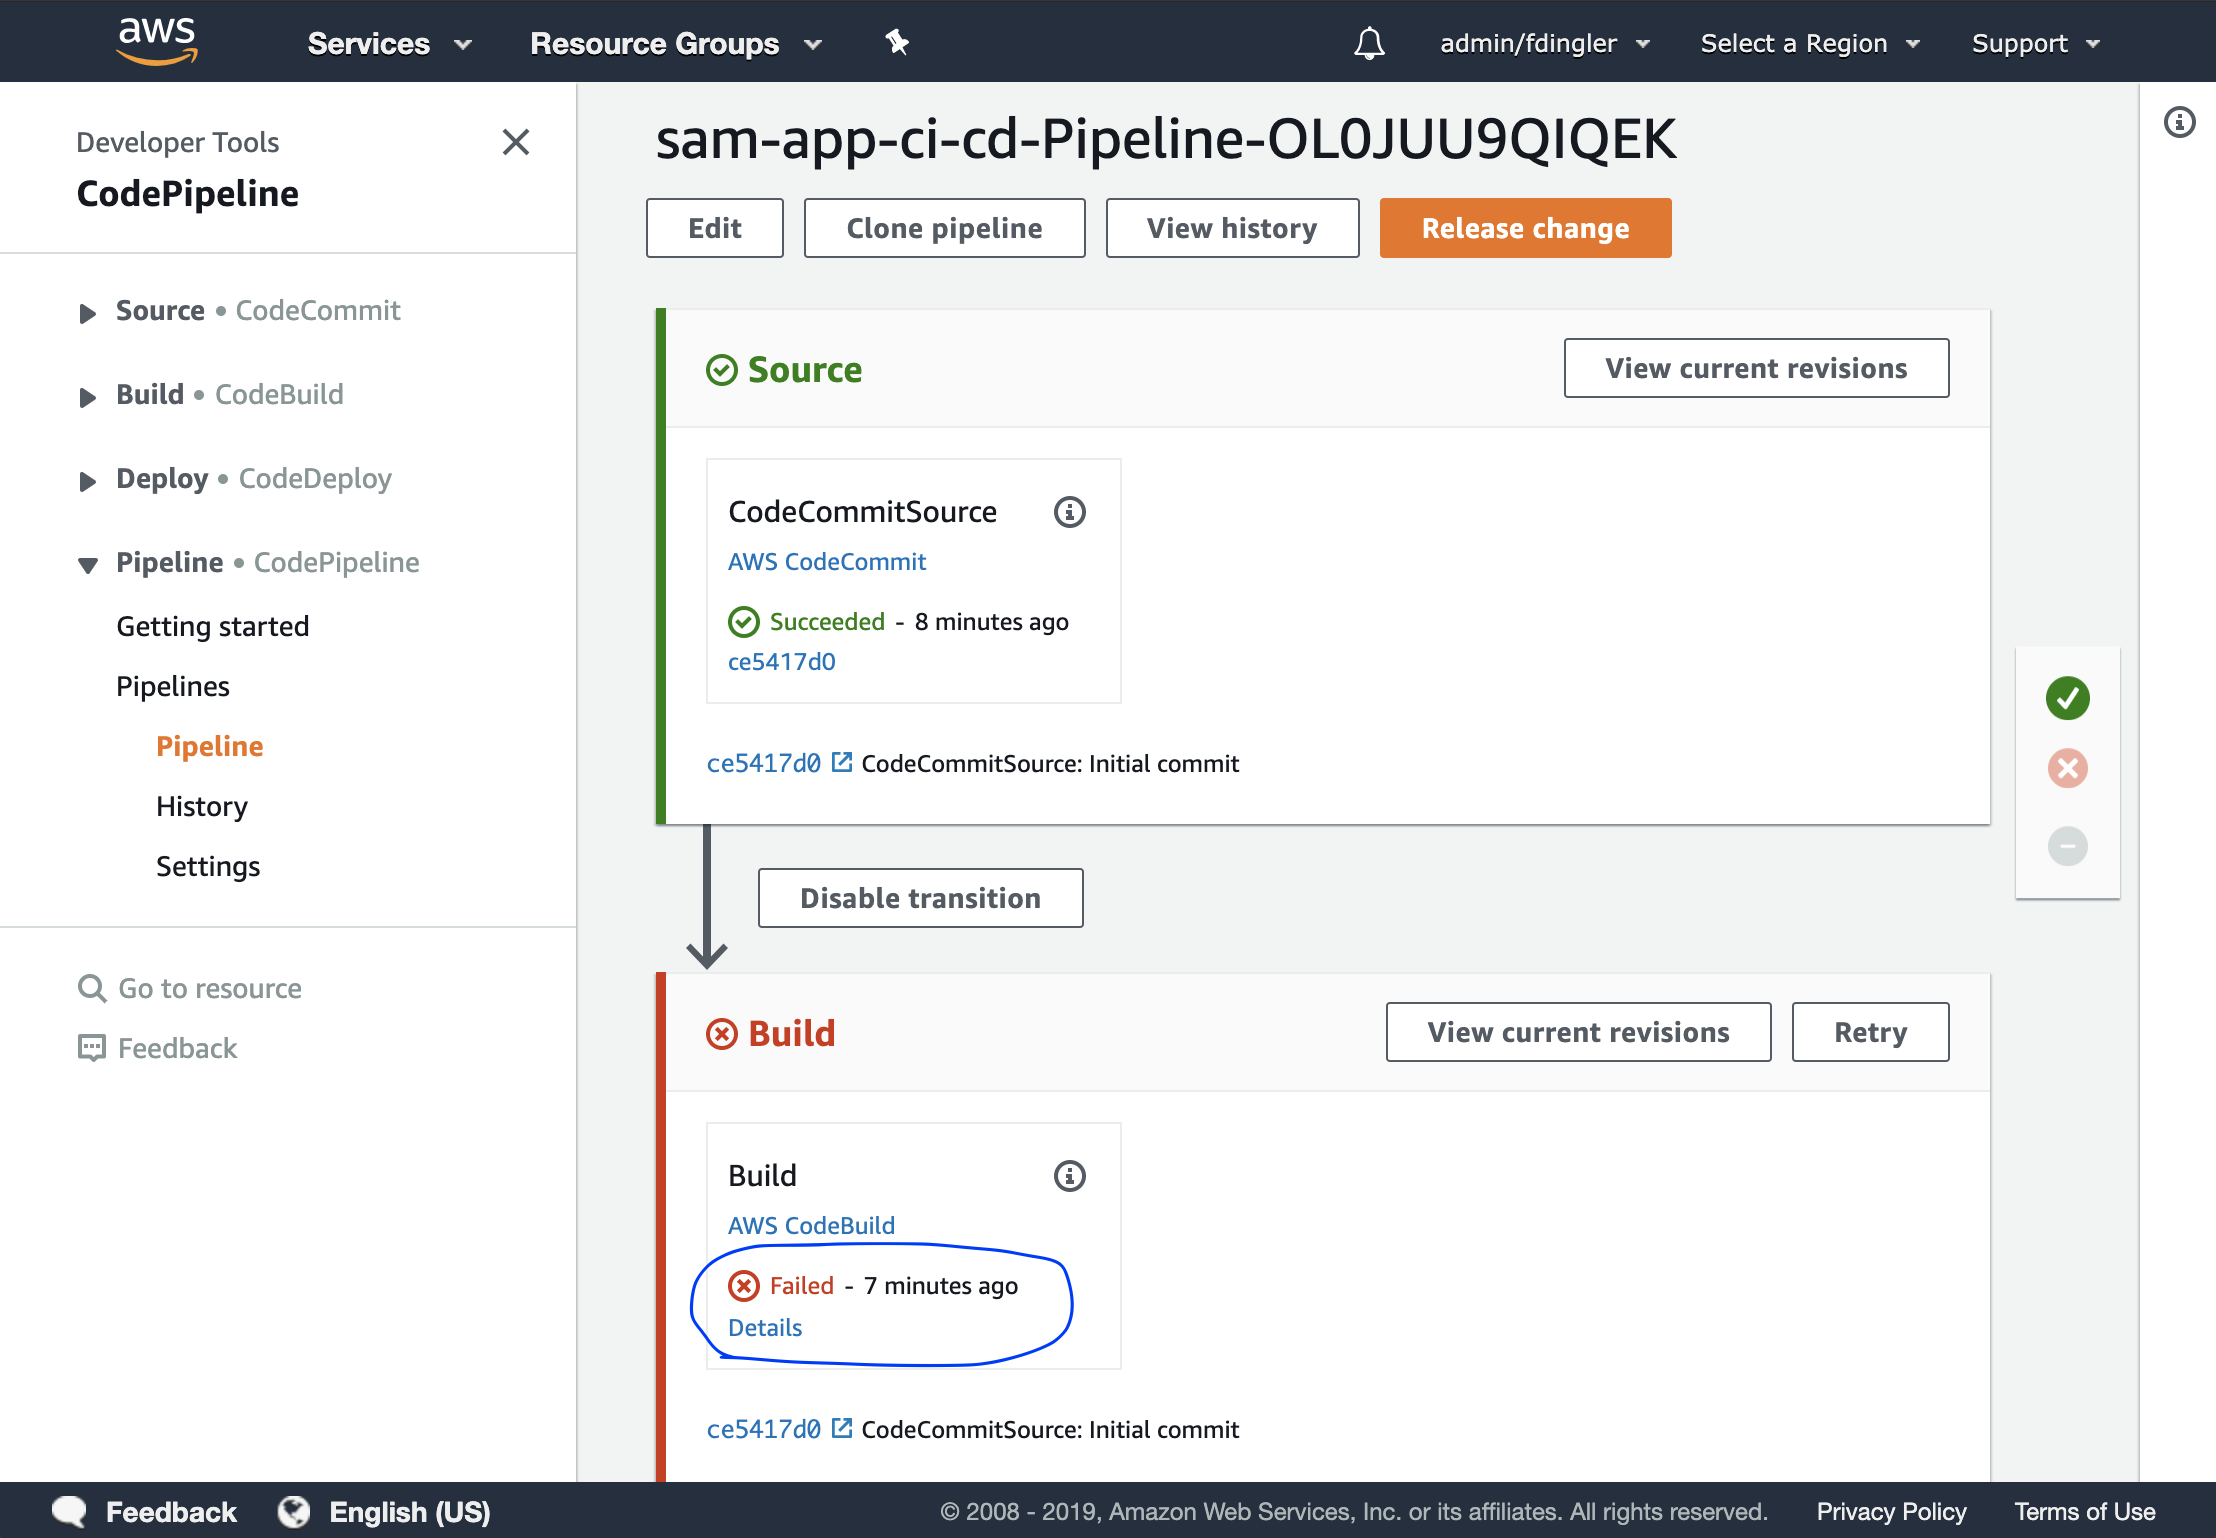Open the notifications bell
2216x1538 pixels.
click(x=1369, y=43)
